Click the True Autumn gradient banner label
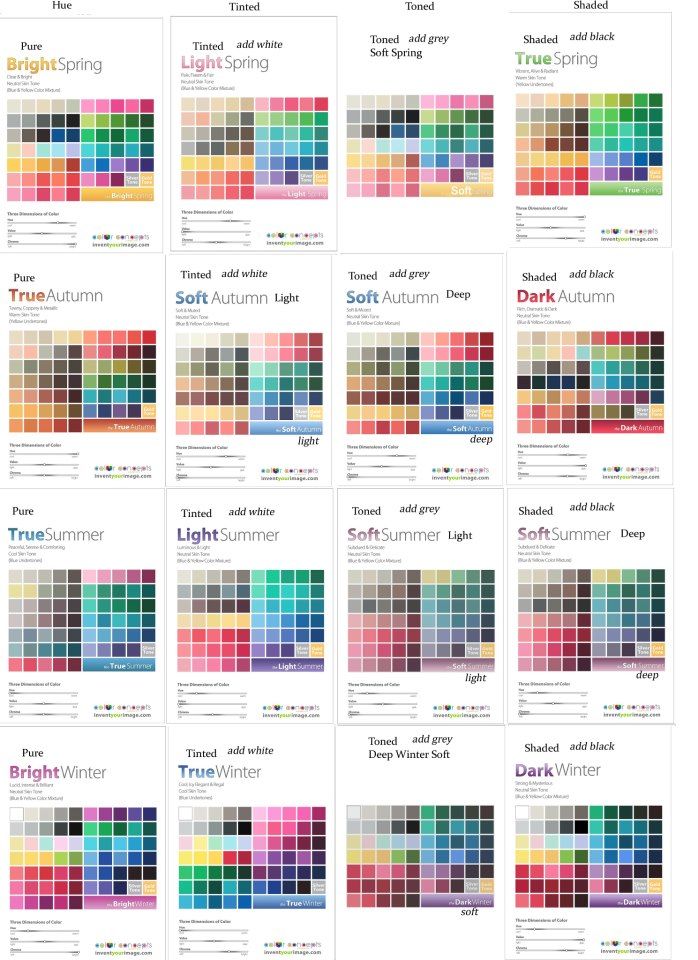 click(x=119, y=426)
